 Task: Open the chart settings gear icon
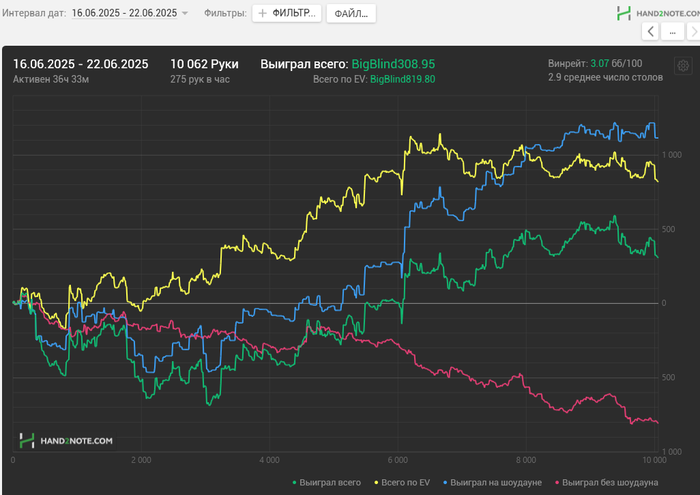pos(683,66)
